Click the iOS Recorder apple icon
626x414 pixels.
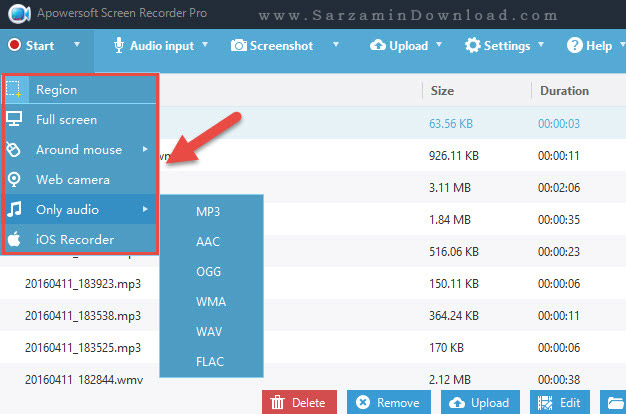[x=14, y=240]
